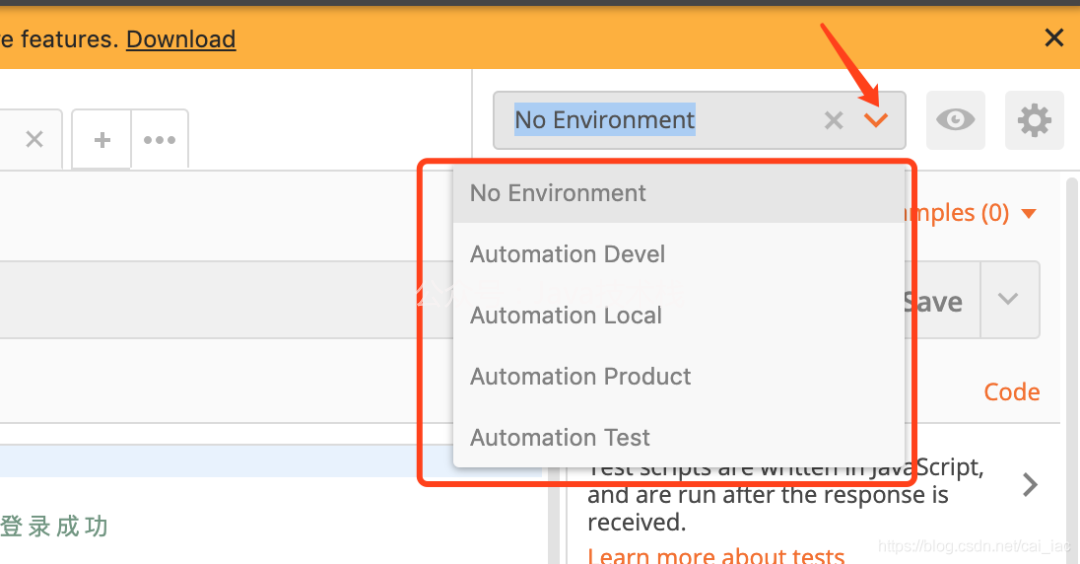This screenshot has height=564, width=1080.
Task: Open the Code snippet link
Action: click(x=1011, y=392)
